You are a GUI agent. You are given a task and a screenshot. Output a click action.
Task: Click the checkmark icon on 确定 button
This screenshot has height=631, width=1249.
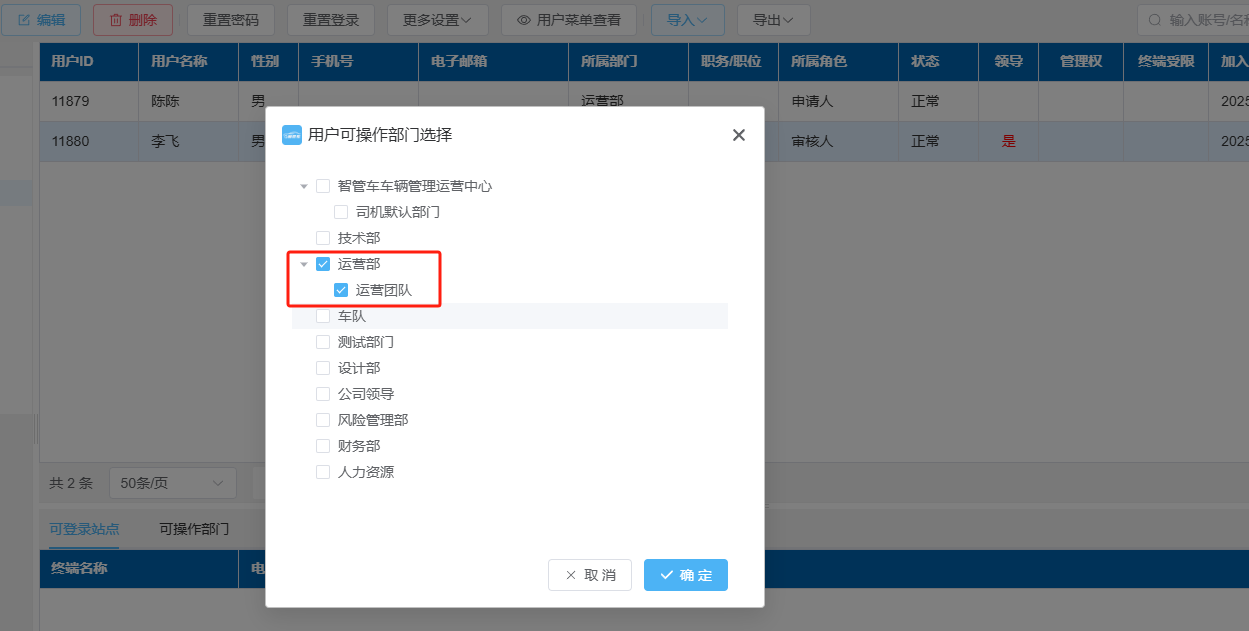point(667,575)
